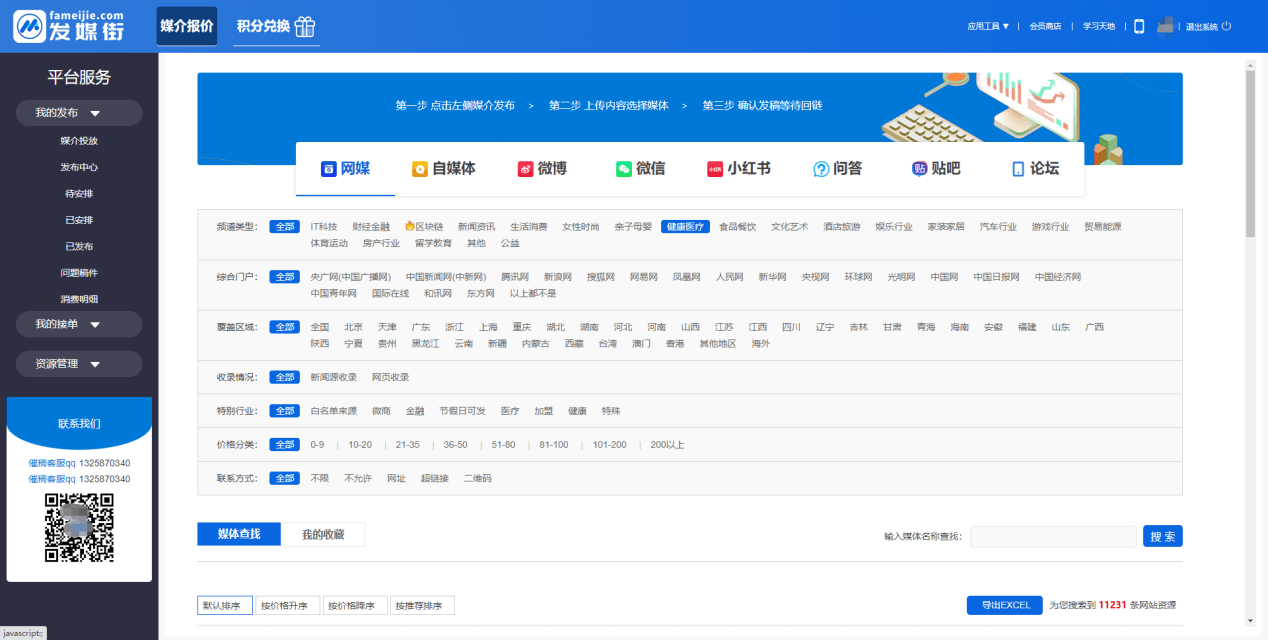The height and width of the screenshot is (640, 1268).
Task: Open the 会员商店 link
Action: (1045, 26)
